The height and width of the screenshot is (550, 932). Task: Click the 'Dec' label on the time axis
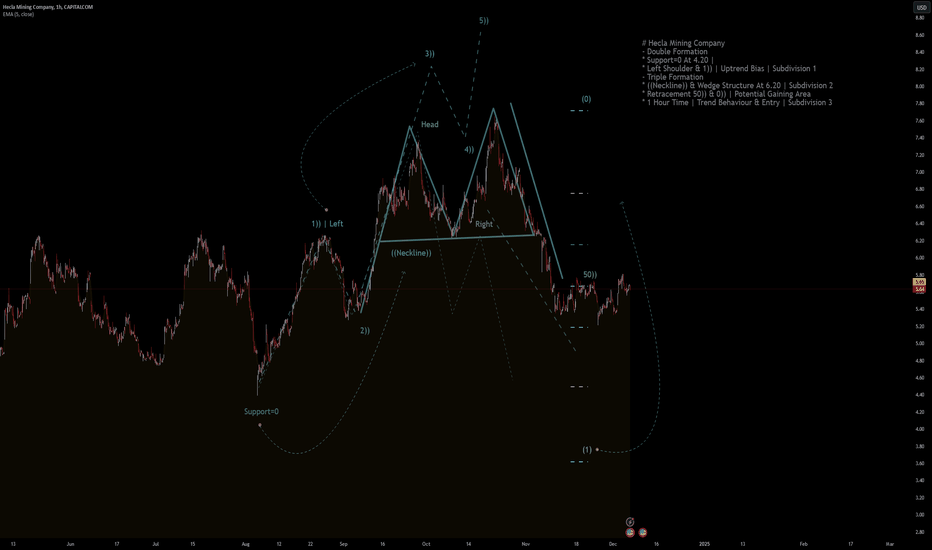613,544
